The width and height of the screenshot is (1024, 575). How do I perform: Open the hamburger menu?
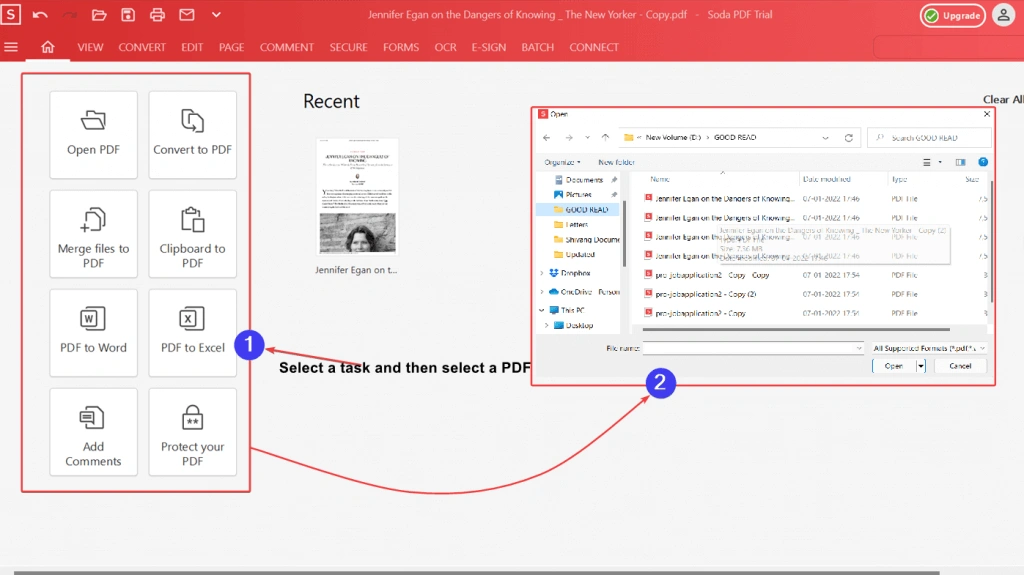(11, 47)
